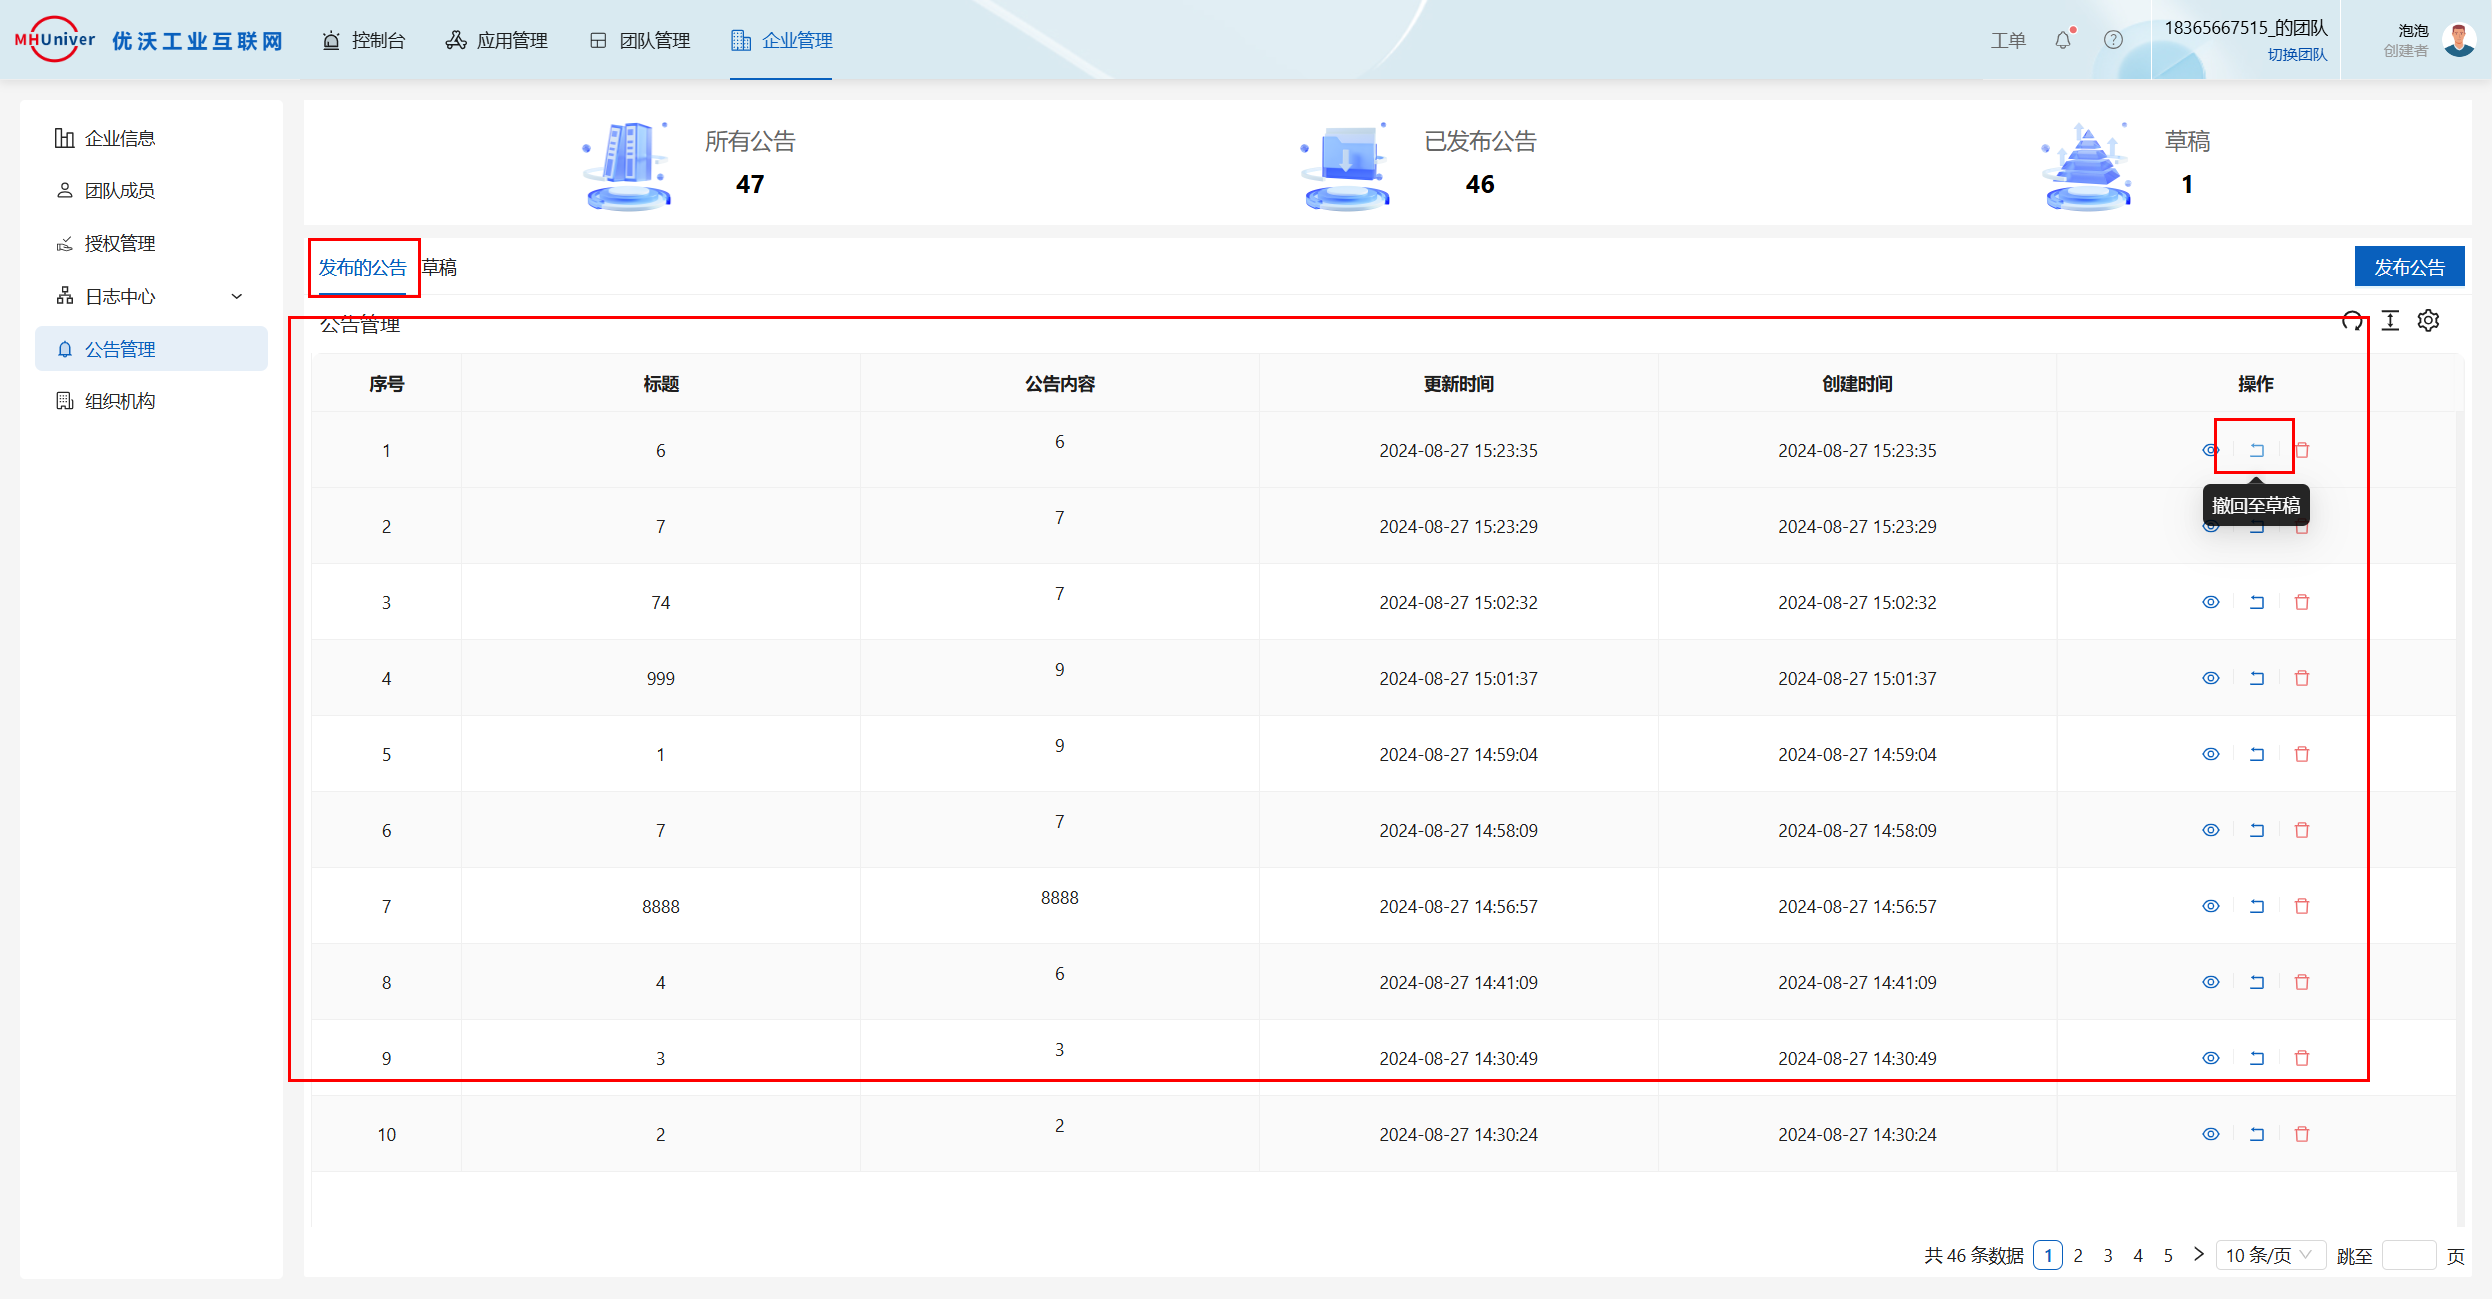
Task: Withdraw row 8 announcement to draft
Action: point(2257,982)
